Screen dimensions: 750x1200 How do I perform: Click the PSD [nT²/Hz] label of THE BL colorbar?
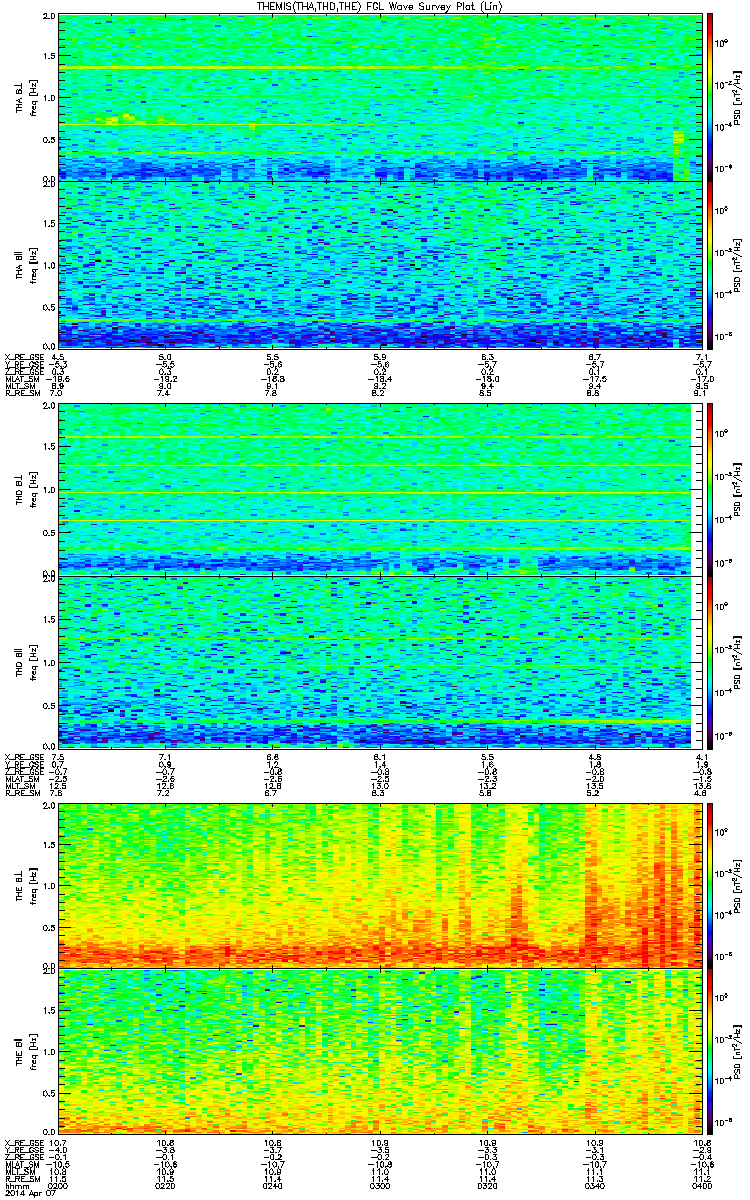coord(738,886)
